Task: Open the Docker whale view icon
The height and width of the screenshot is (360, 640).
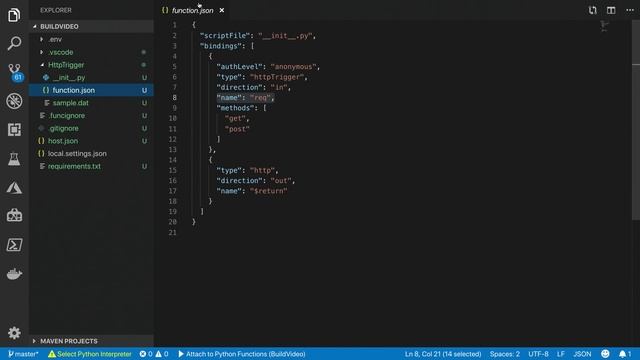Action: click(x=14, y=273)
